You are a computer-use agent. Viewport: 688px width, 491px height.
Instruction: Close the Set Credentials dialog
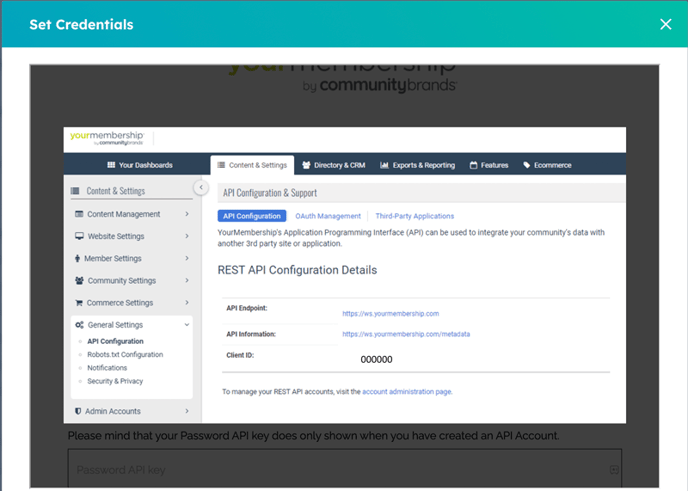pyautogui.click(x=666, y=24)
